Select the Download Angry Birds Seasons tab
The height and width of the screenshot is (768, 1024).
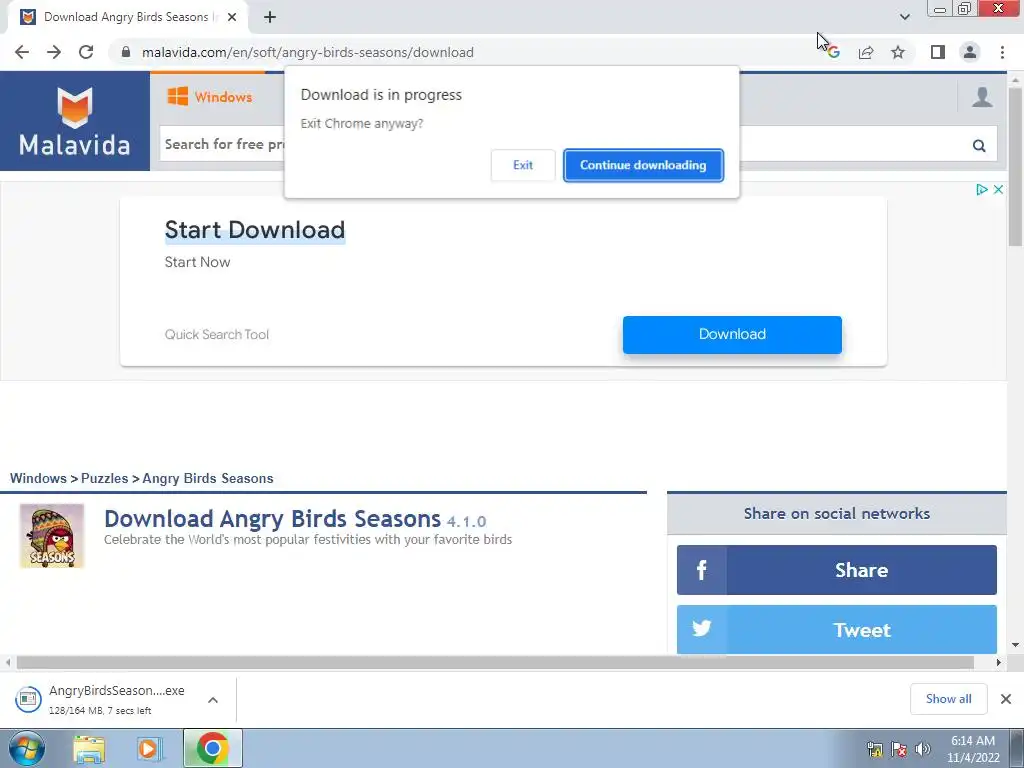[x=128, y=18]
